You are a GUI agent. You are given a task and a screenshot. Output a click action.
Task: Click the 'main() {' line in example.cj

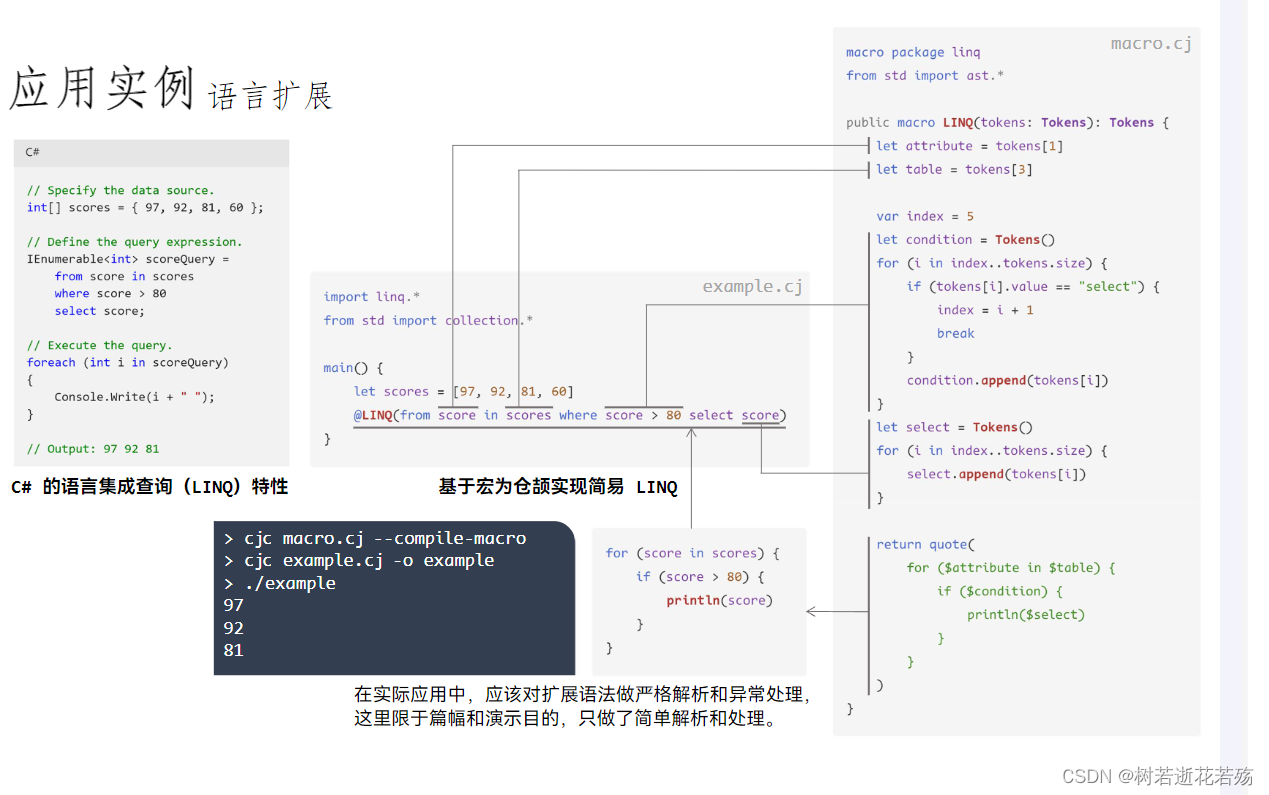click(353, 368)
